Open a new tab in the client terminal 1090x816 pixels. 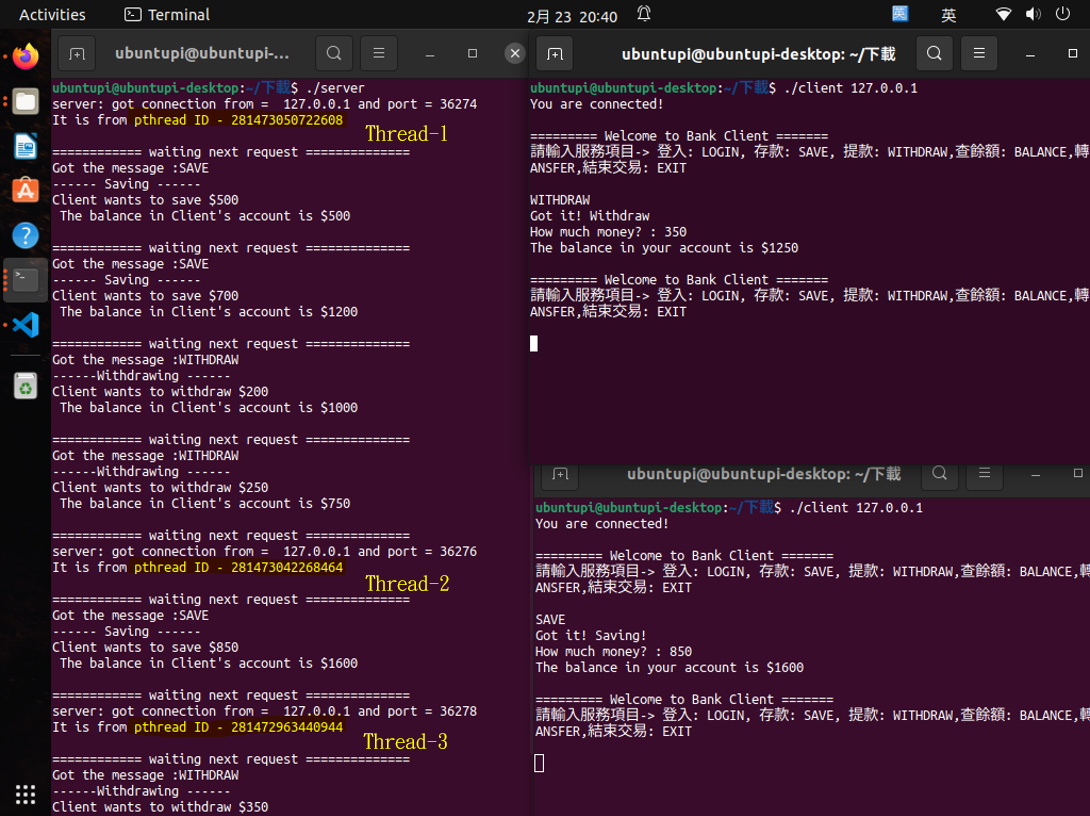click(558, 53)
